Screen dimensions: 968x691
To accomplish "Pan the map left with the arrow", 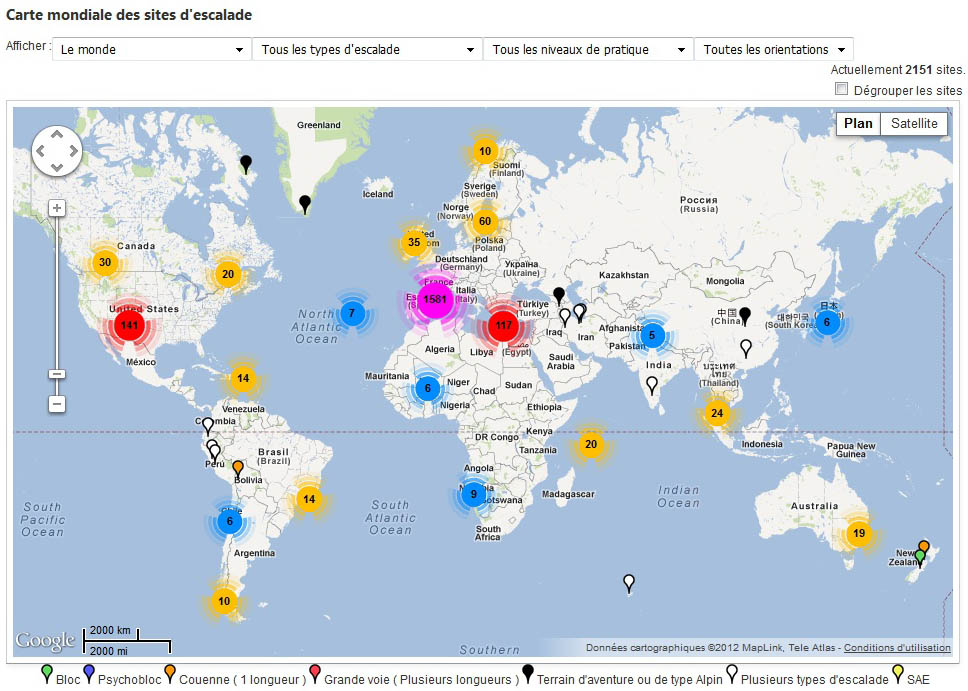I will pyautogui.click(x=41, y=151).
